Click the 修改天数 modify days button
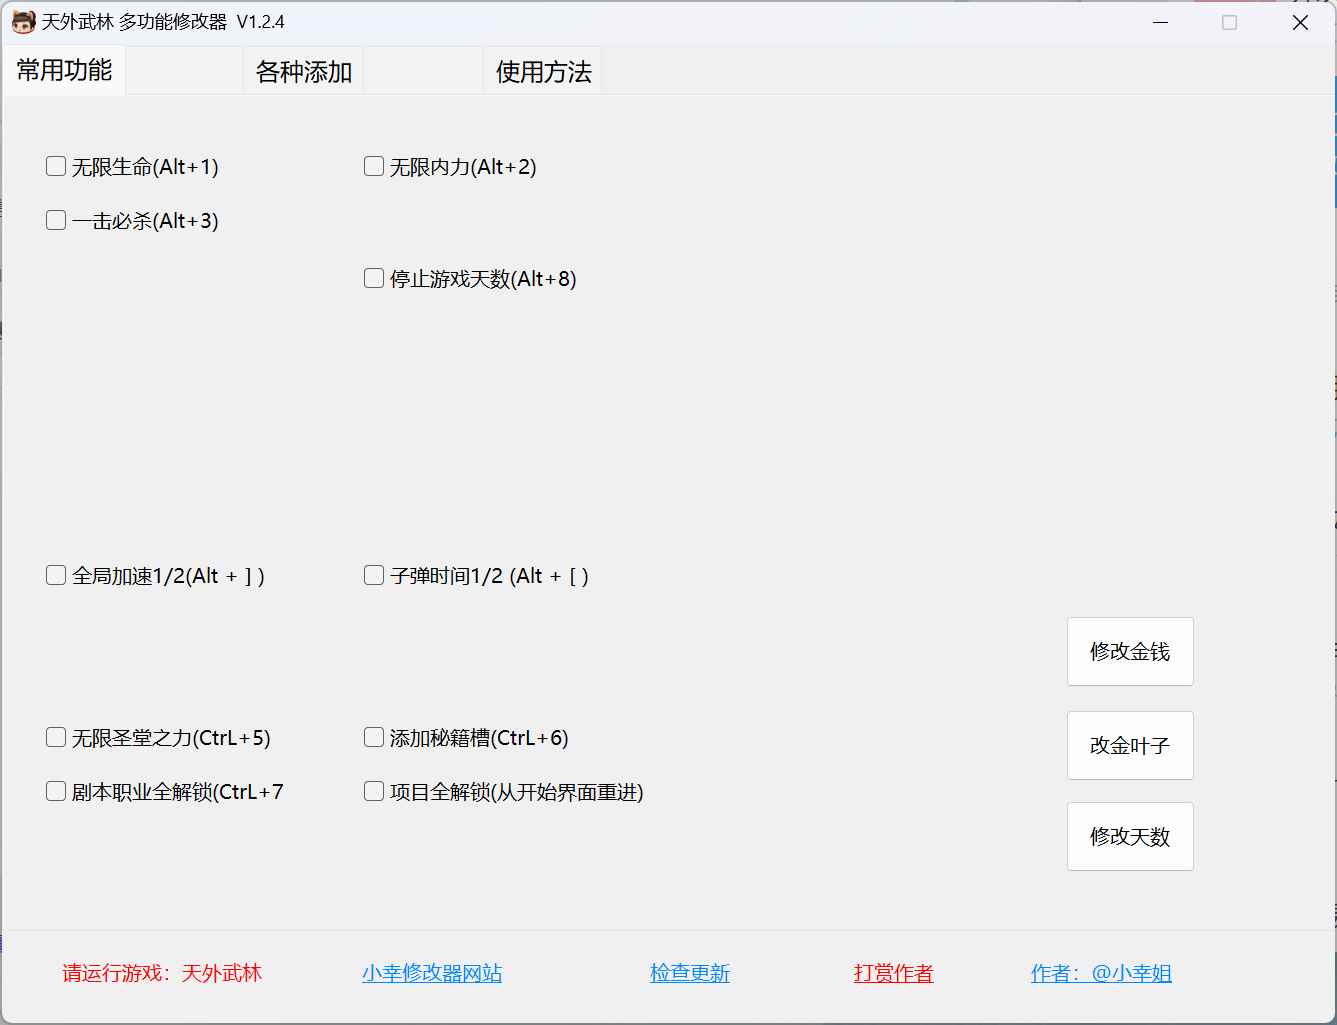Viewport: 1337px width, 1025px height. click(x=1129, y=836)
